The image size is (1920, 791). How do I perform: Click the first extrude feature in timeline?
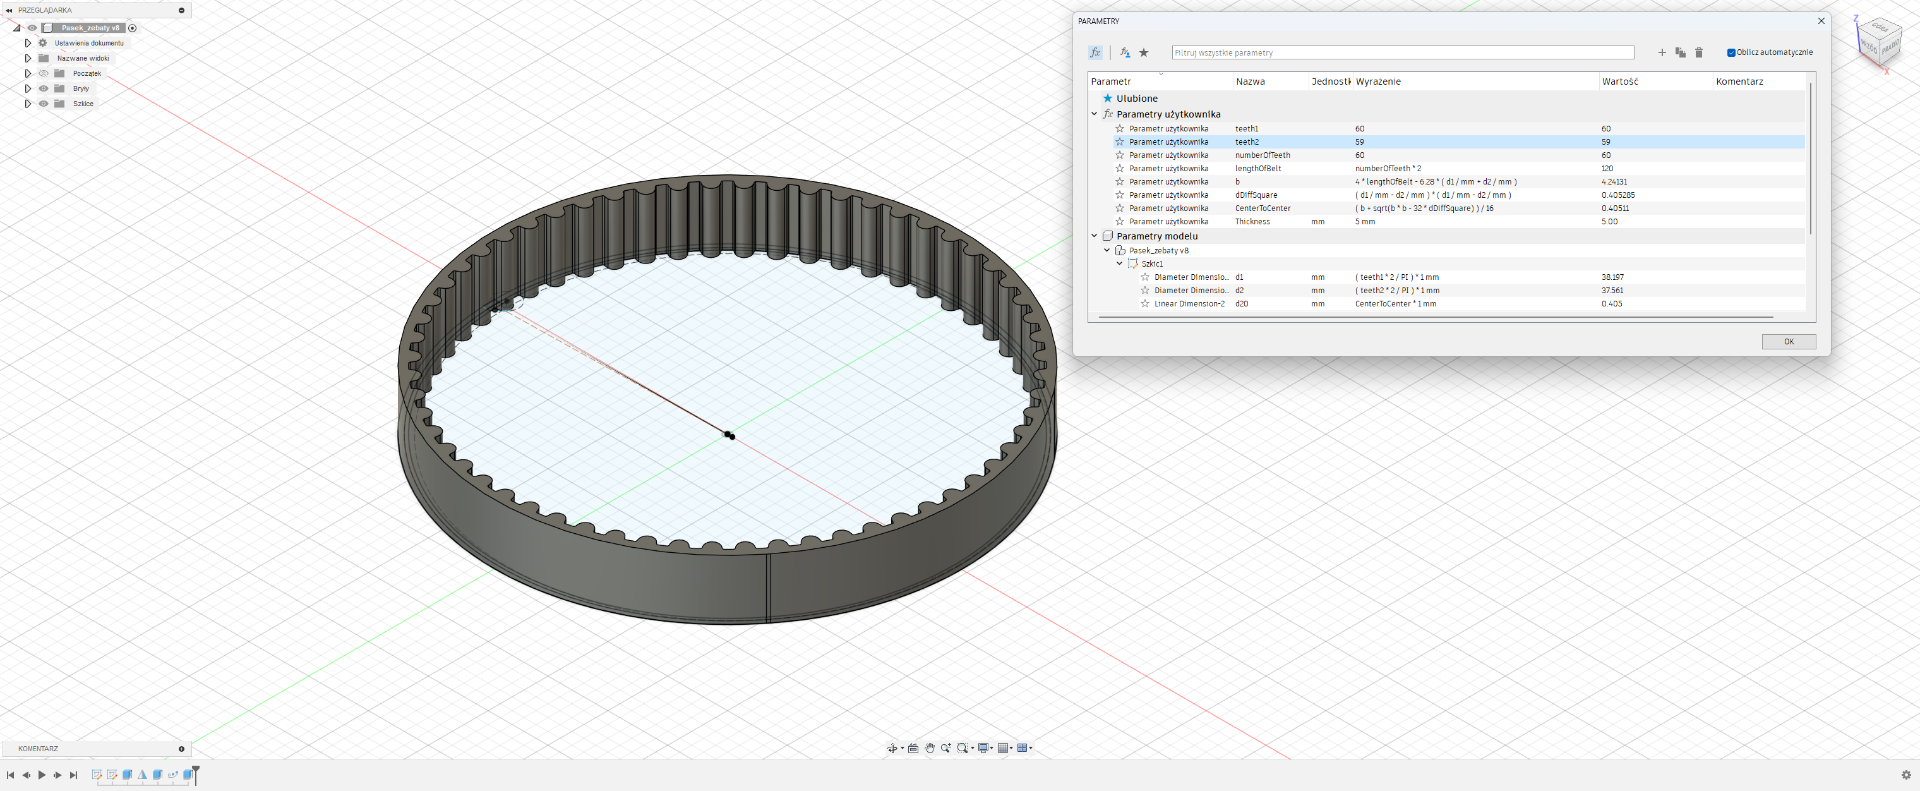pyautogui.click(x=127, y=774)
